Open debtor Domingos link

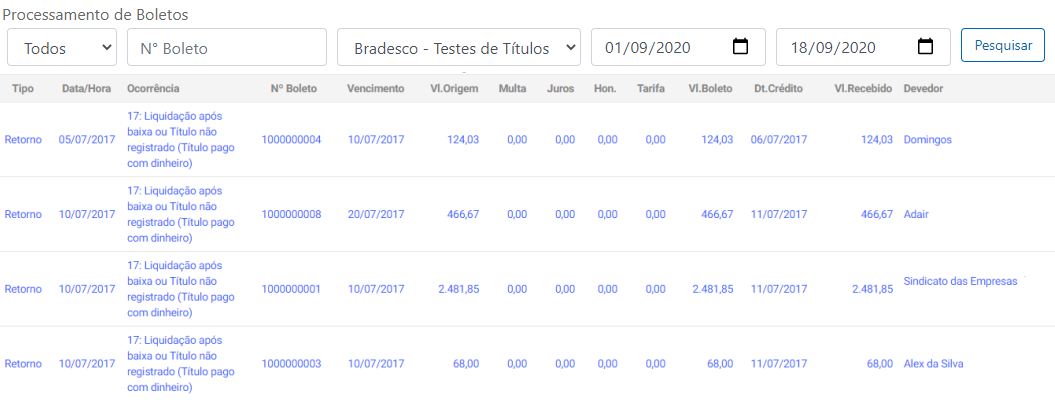tap(928, 140)
